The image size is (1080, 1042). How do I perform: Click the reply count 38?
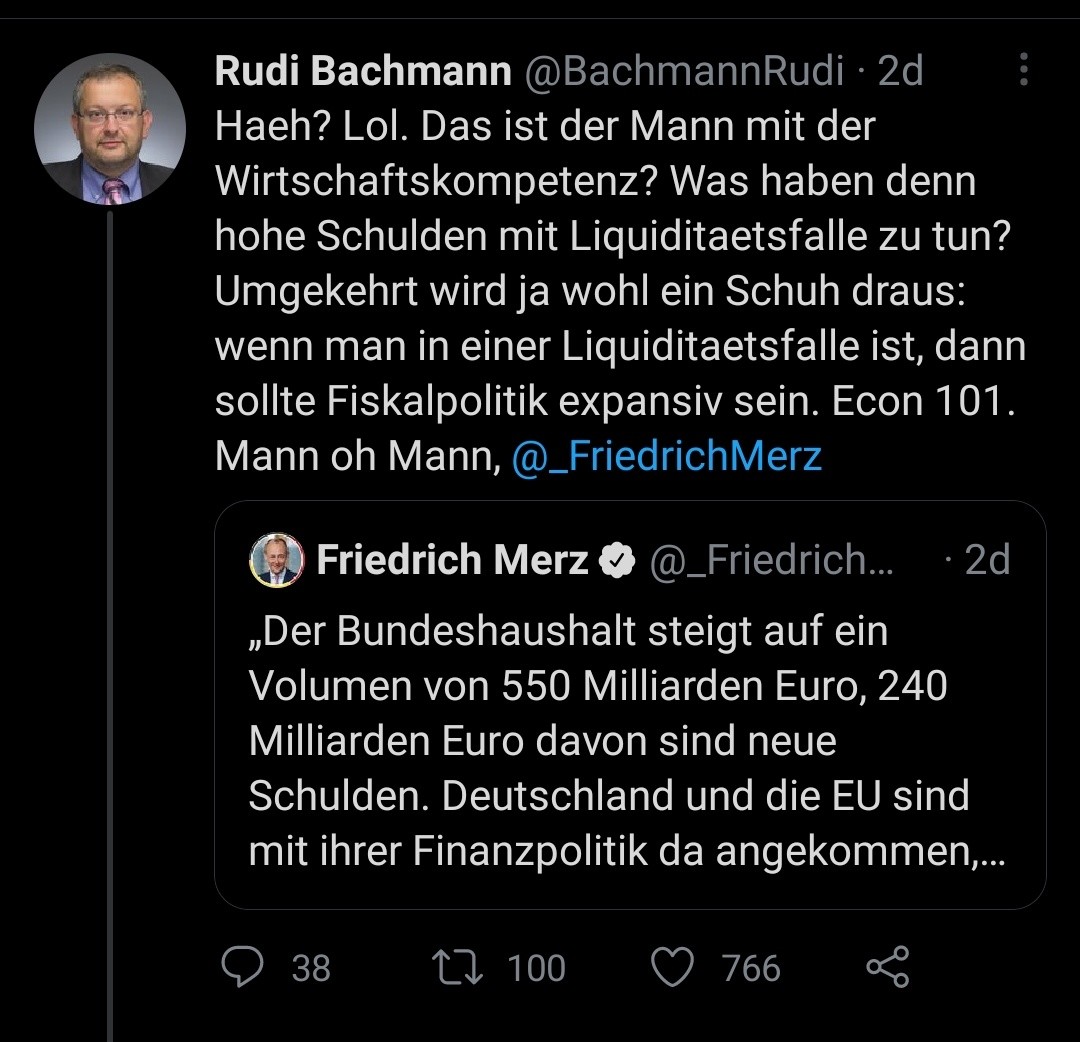[x=311, y=968]
